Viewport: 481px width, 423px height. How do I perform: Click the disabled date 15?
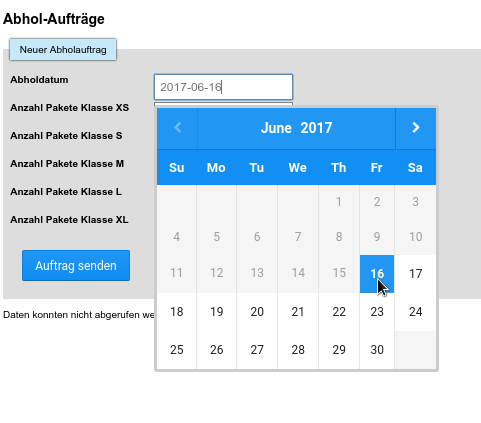tap(339, 273)
